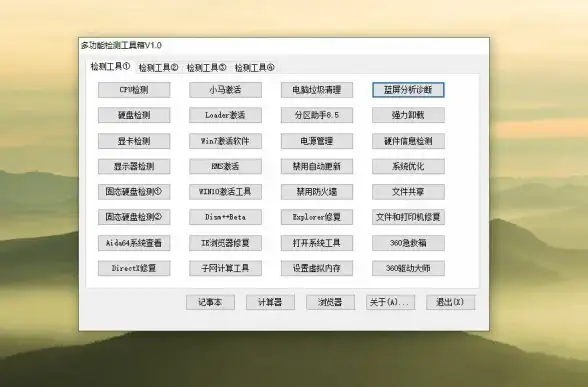This screenshot has height=387, width=588.
Task: Open 记事本 notepad
Action: [210, 302]
